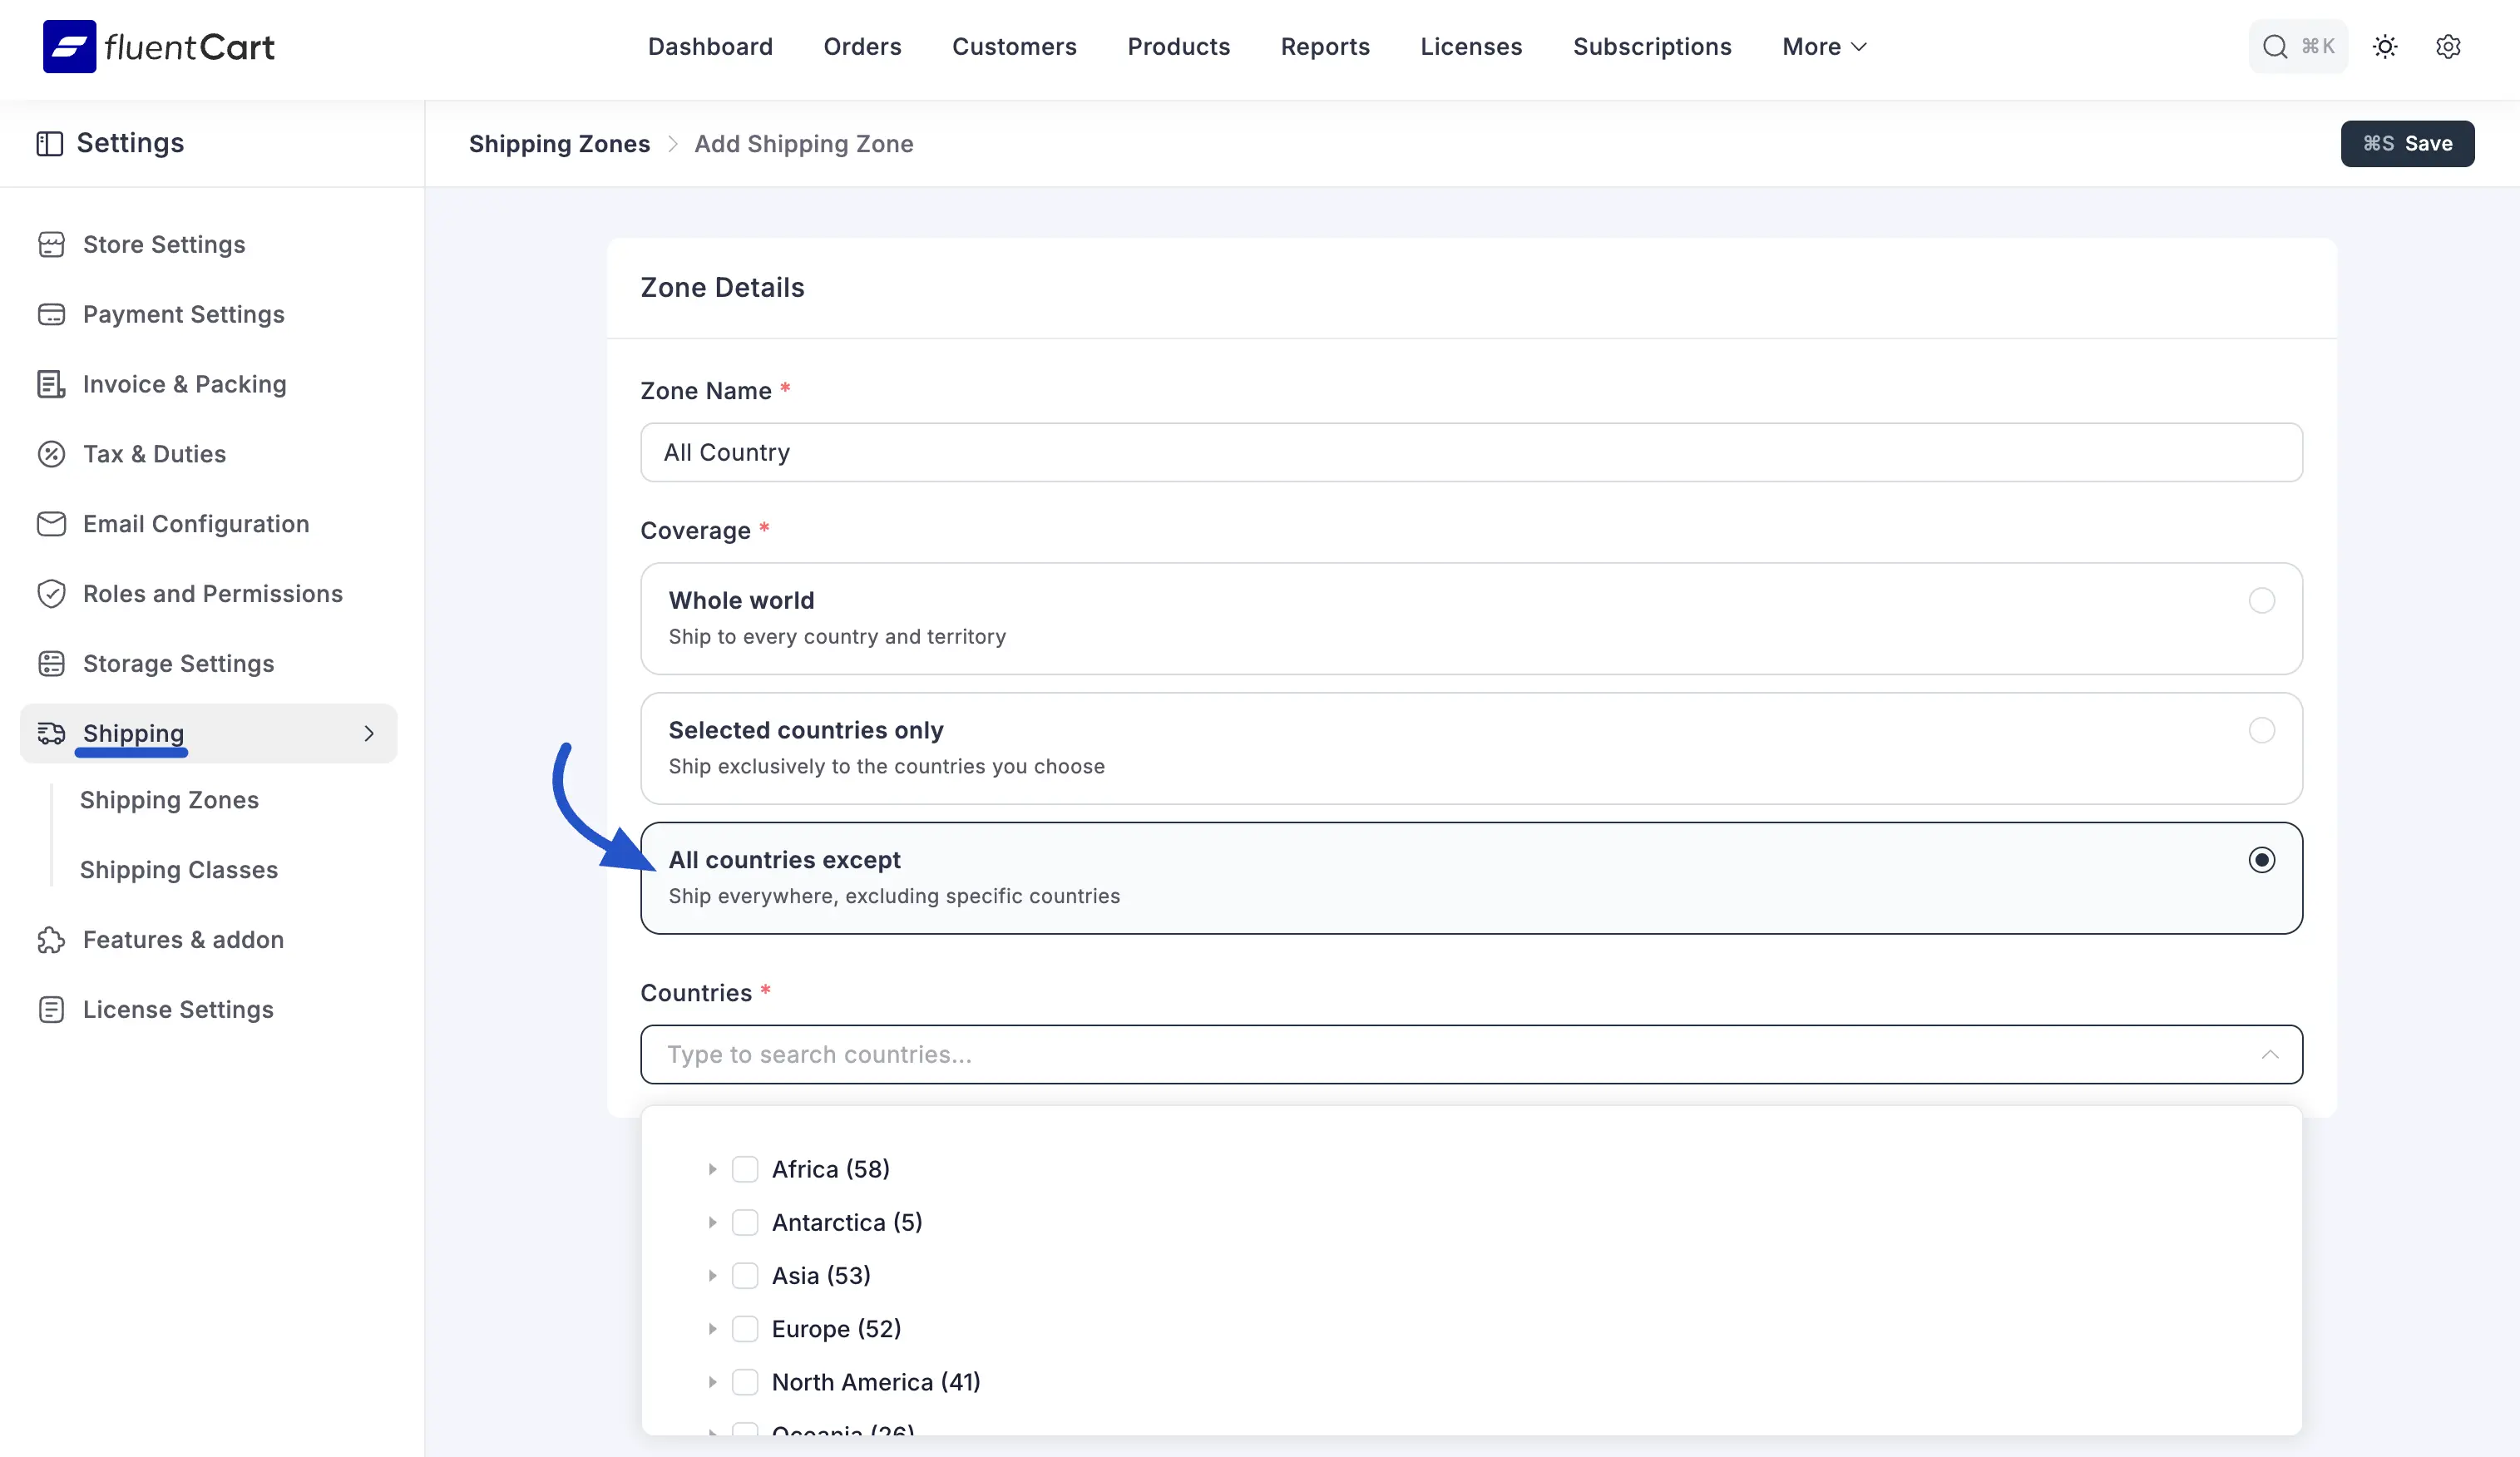
Task: Open the search icon in top bar
Action: click(2275, 46)
